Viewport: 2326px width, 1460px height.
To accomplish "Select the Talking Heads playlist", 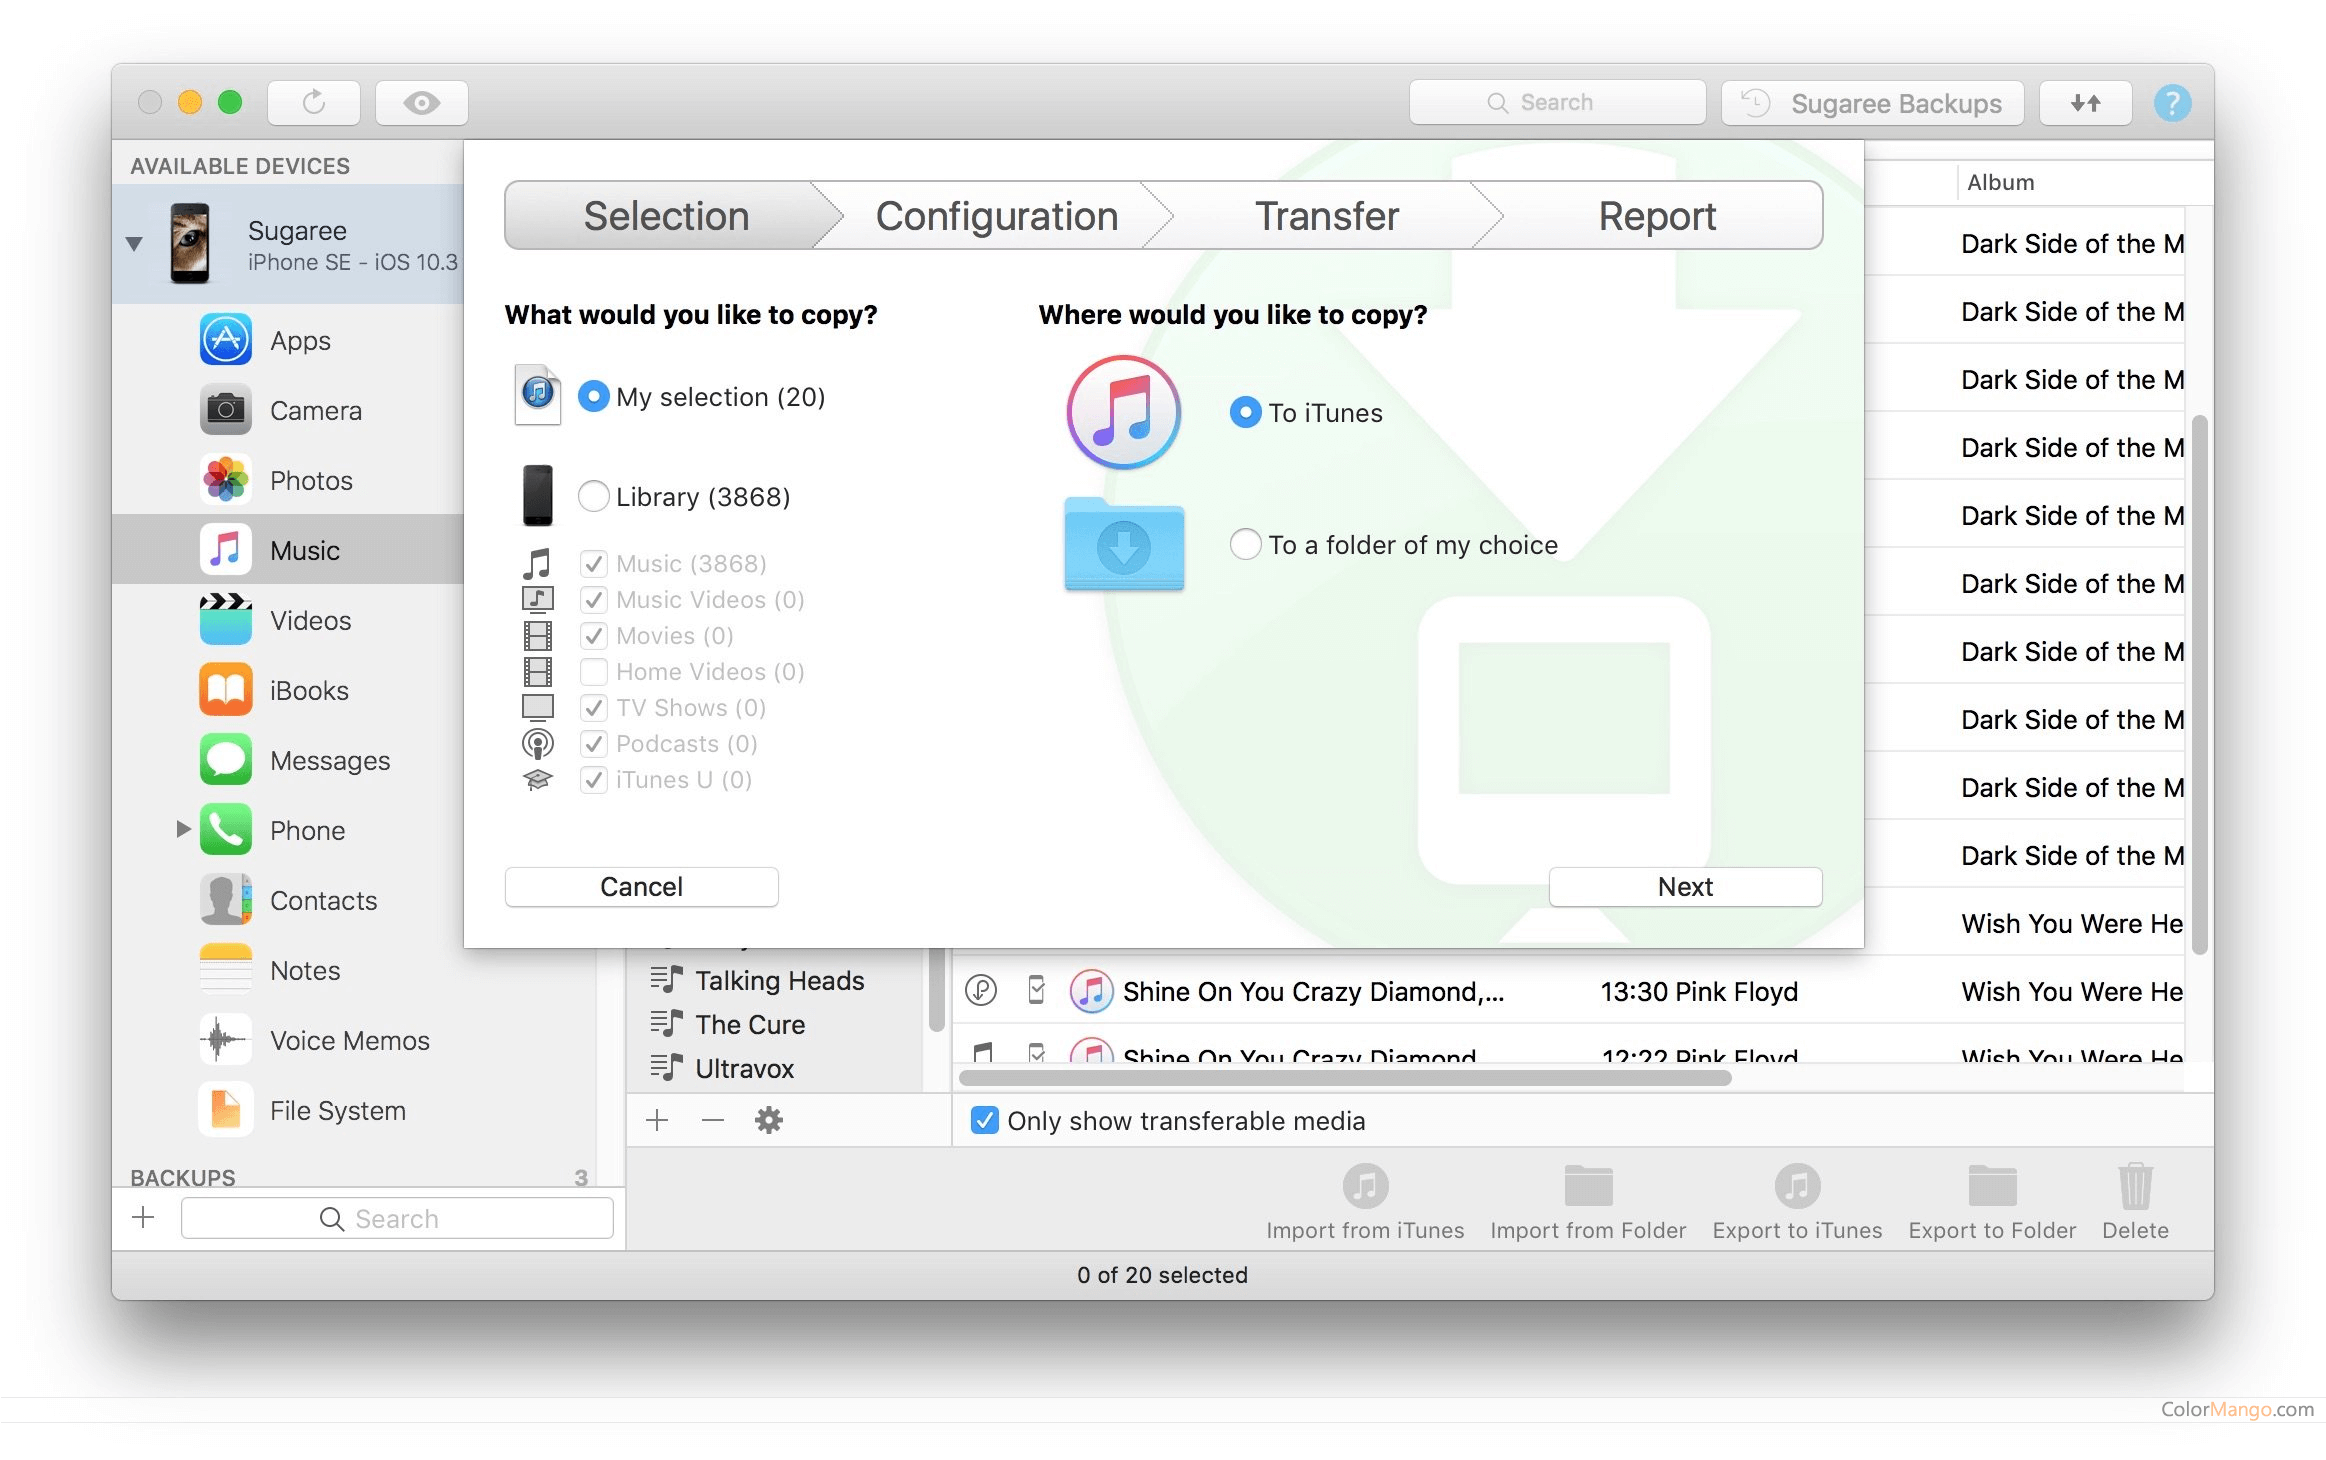I will [778, 980].
